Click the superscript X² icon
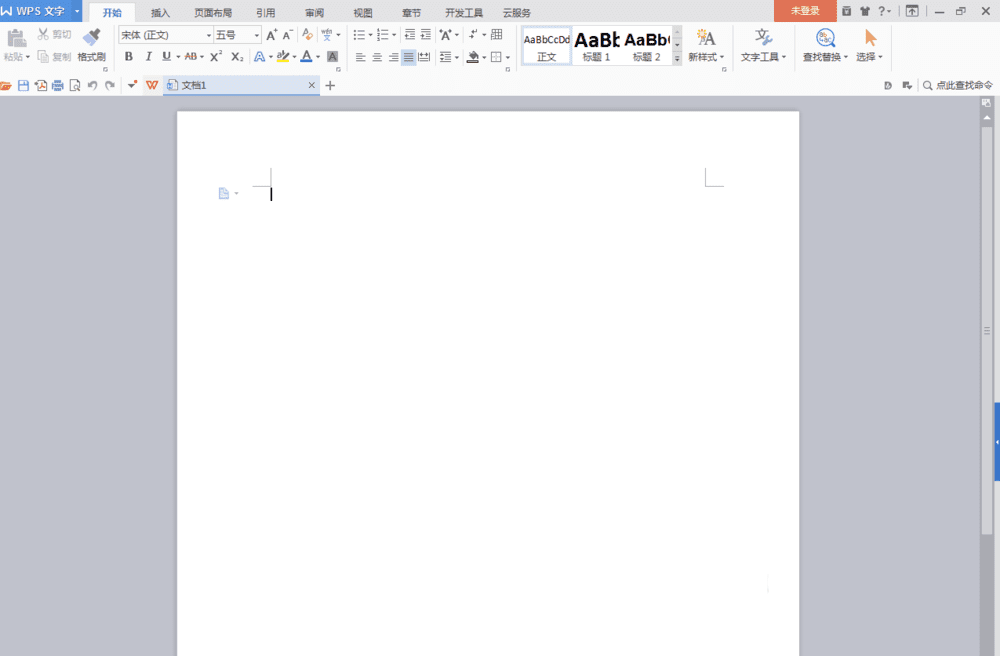The width and height of the screenshot is (1000, 656). tap(216, 57)
